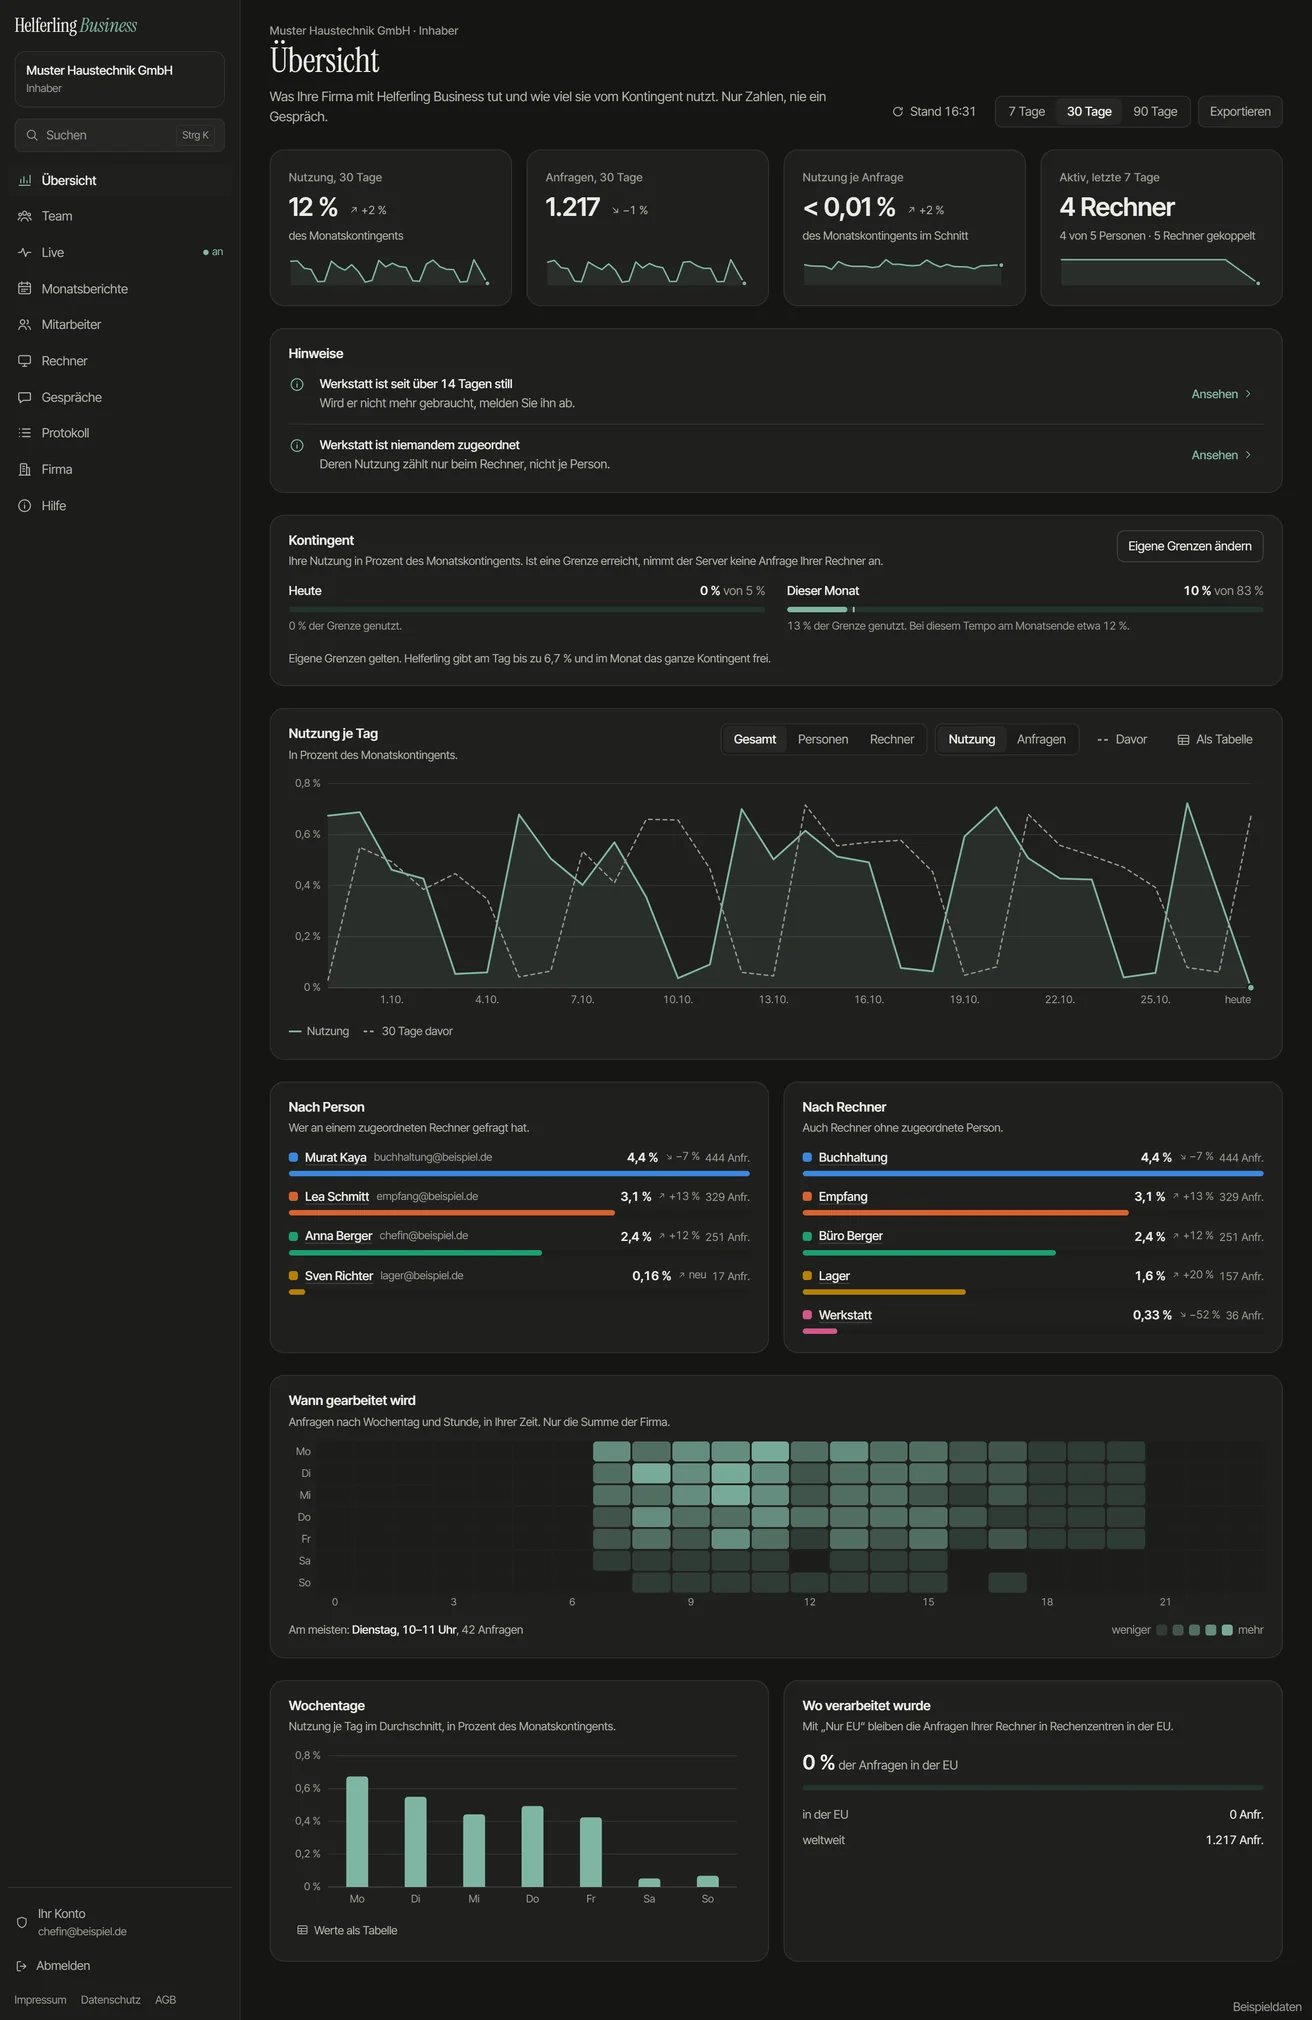Click the Werkstatt row under Nach Rechner

[1033, 1320]
